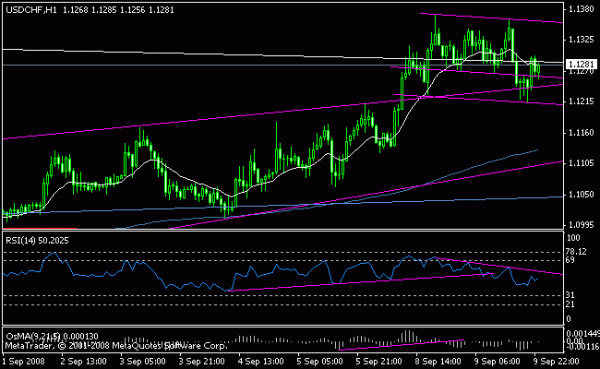600x369 pixels.
Task: Click price scale value 1.0995
Action: 581,225
